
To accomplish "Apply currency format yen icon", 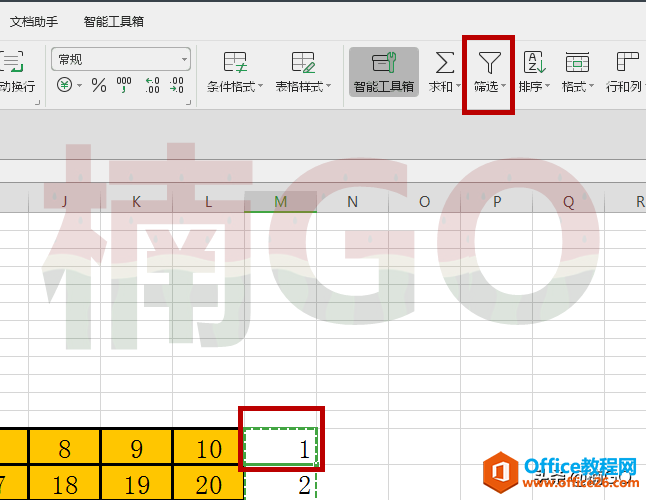I will pyautogui.click(x=64, y=85).
